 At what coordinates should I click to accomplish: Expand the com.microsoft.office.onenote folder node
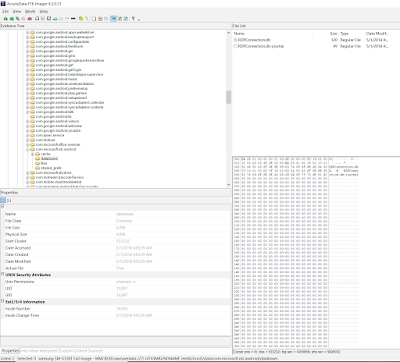pyautogui.click(x=28, y=145)
